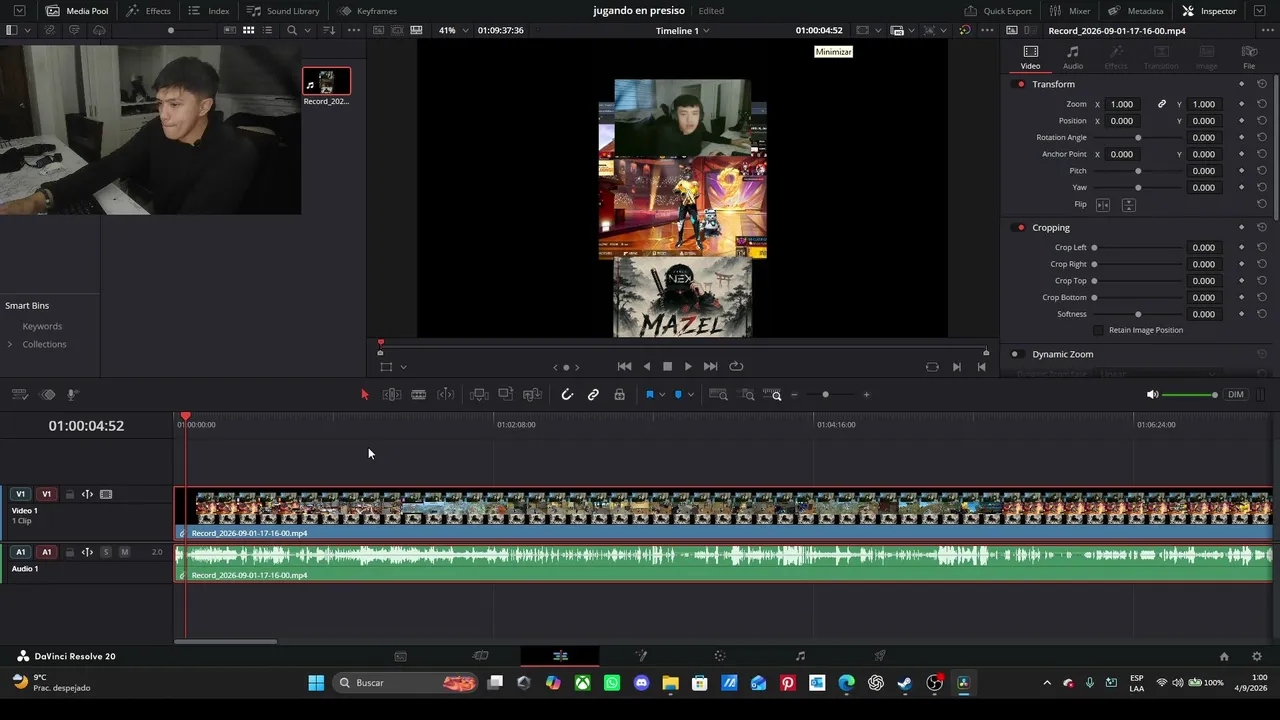
Task: Open the Sound Library panel
Action: coord(284,11)
